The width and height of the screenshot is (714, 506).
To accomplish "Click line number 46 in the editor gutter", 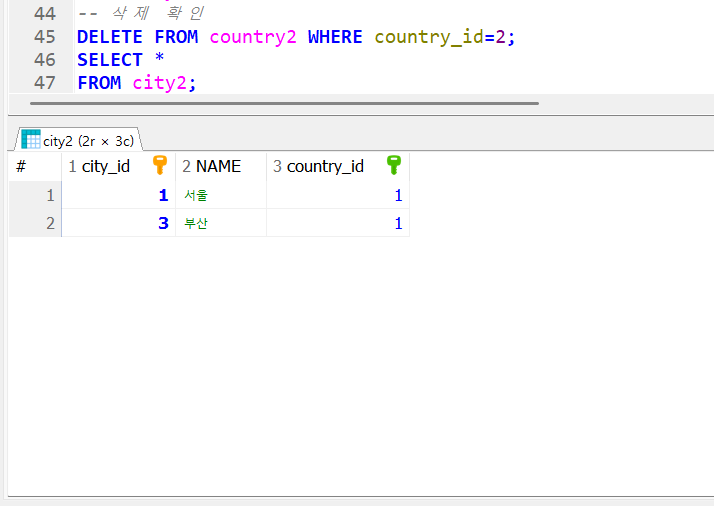I will coord(45,60).
